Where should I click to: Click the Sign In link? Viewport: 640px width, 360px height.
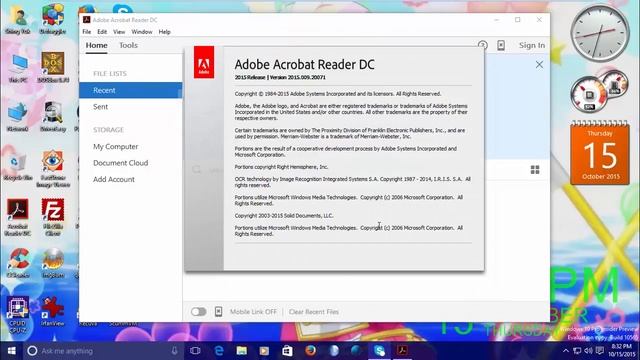(532, 45)
